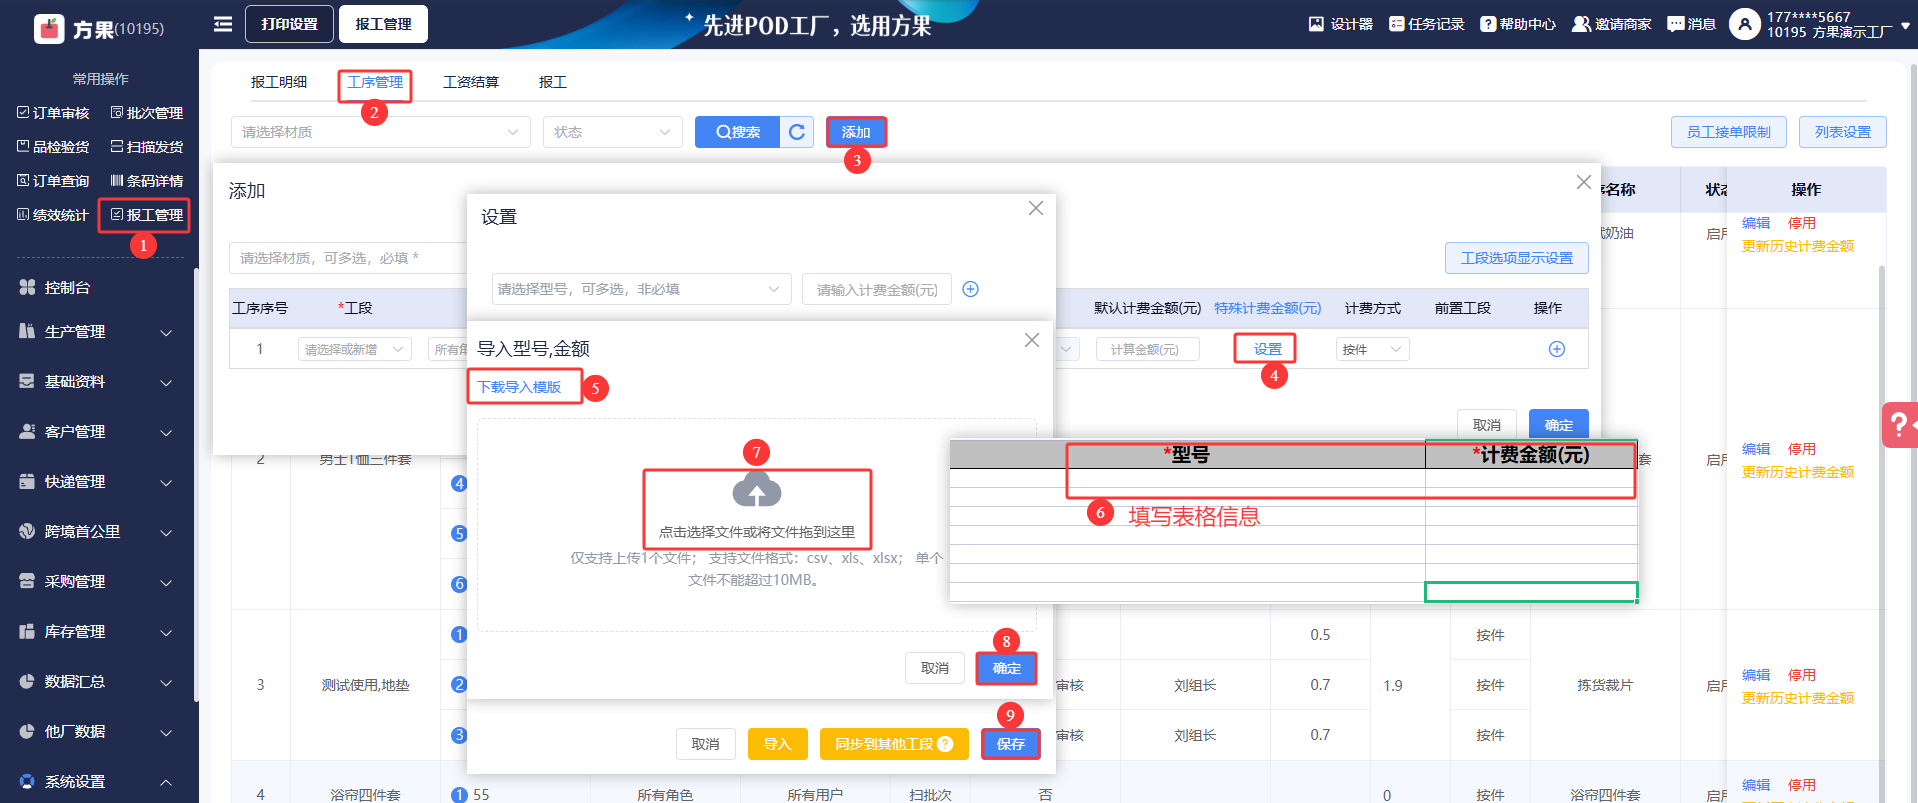
Task: Click 同步到其他工段 button
Action: [894, 744]
